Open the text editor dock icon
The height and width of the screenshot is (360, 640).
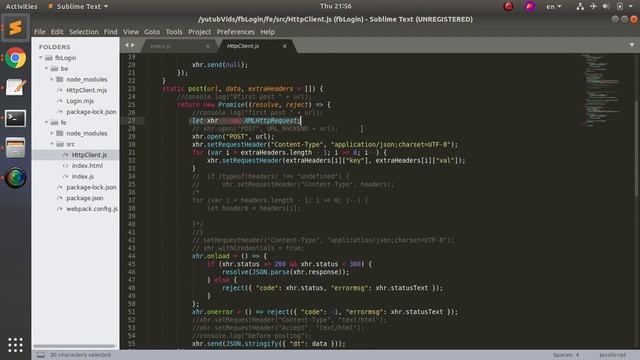pos(16,87)
